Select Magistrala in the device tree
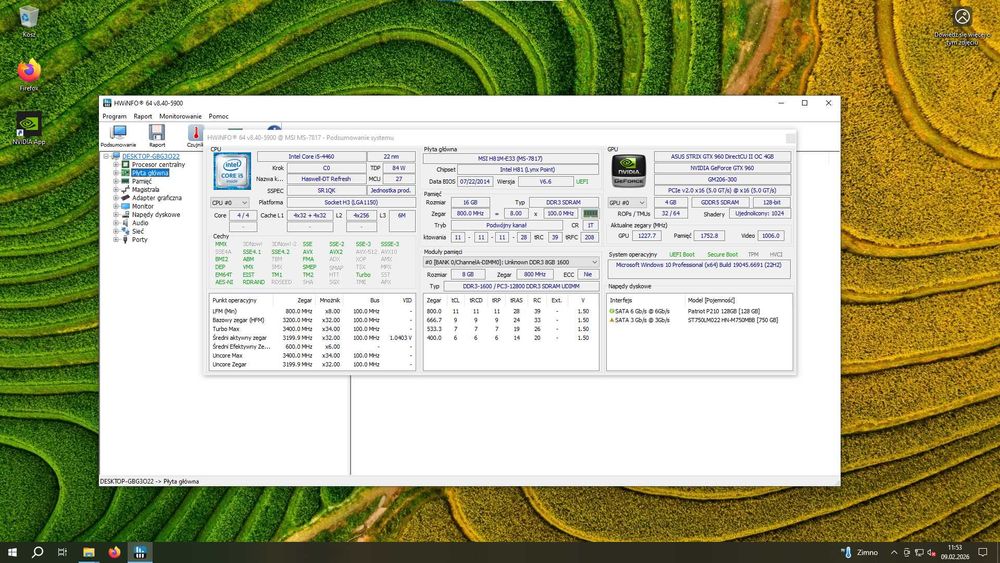 tap(145, 189)
